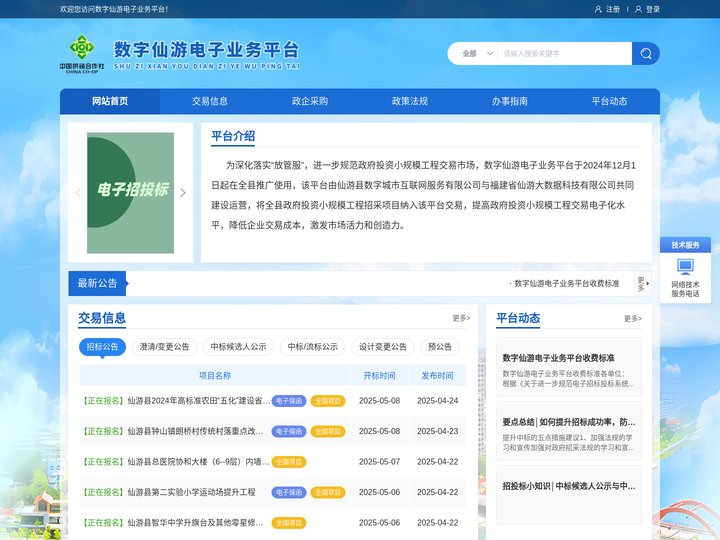
Task: Open the 要点总结|如何提升招标成功率 news card
Action: pyautogui.click(x=569, y=431)
